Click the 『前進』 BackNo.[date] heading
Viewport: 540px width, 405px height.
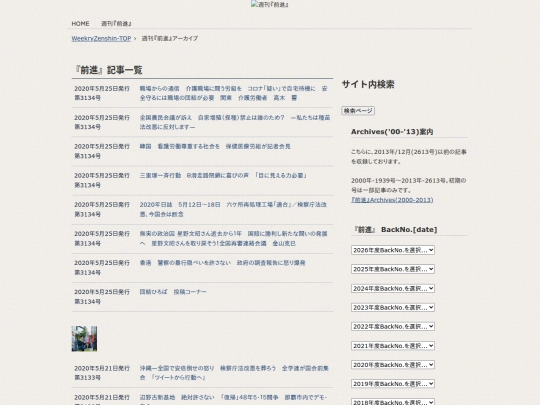[395, 230]
